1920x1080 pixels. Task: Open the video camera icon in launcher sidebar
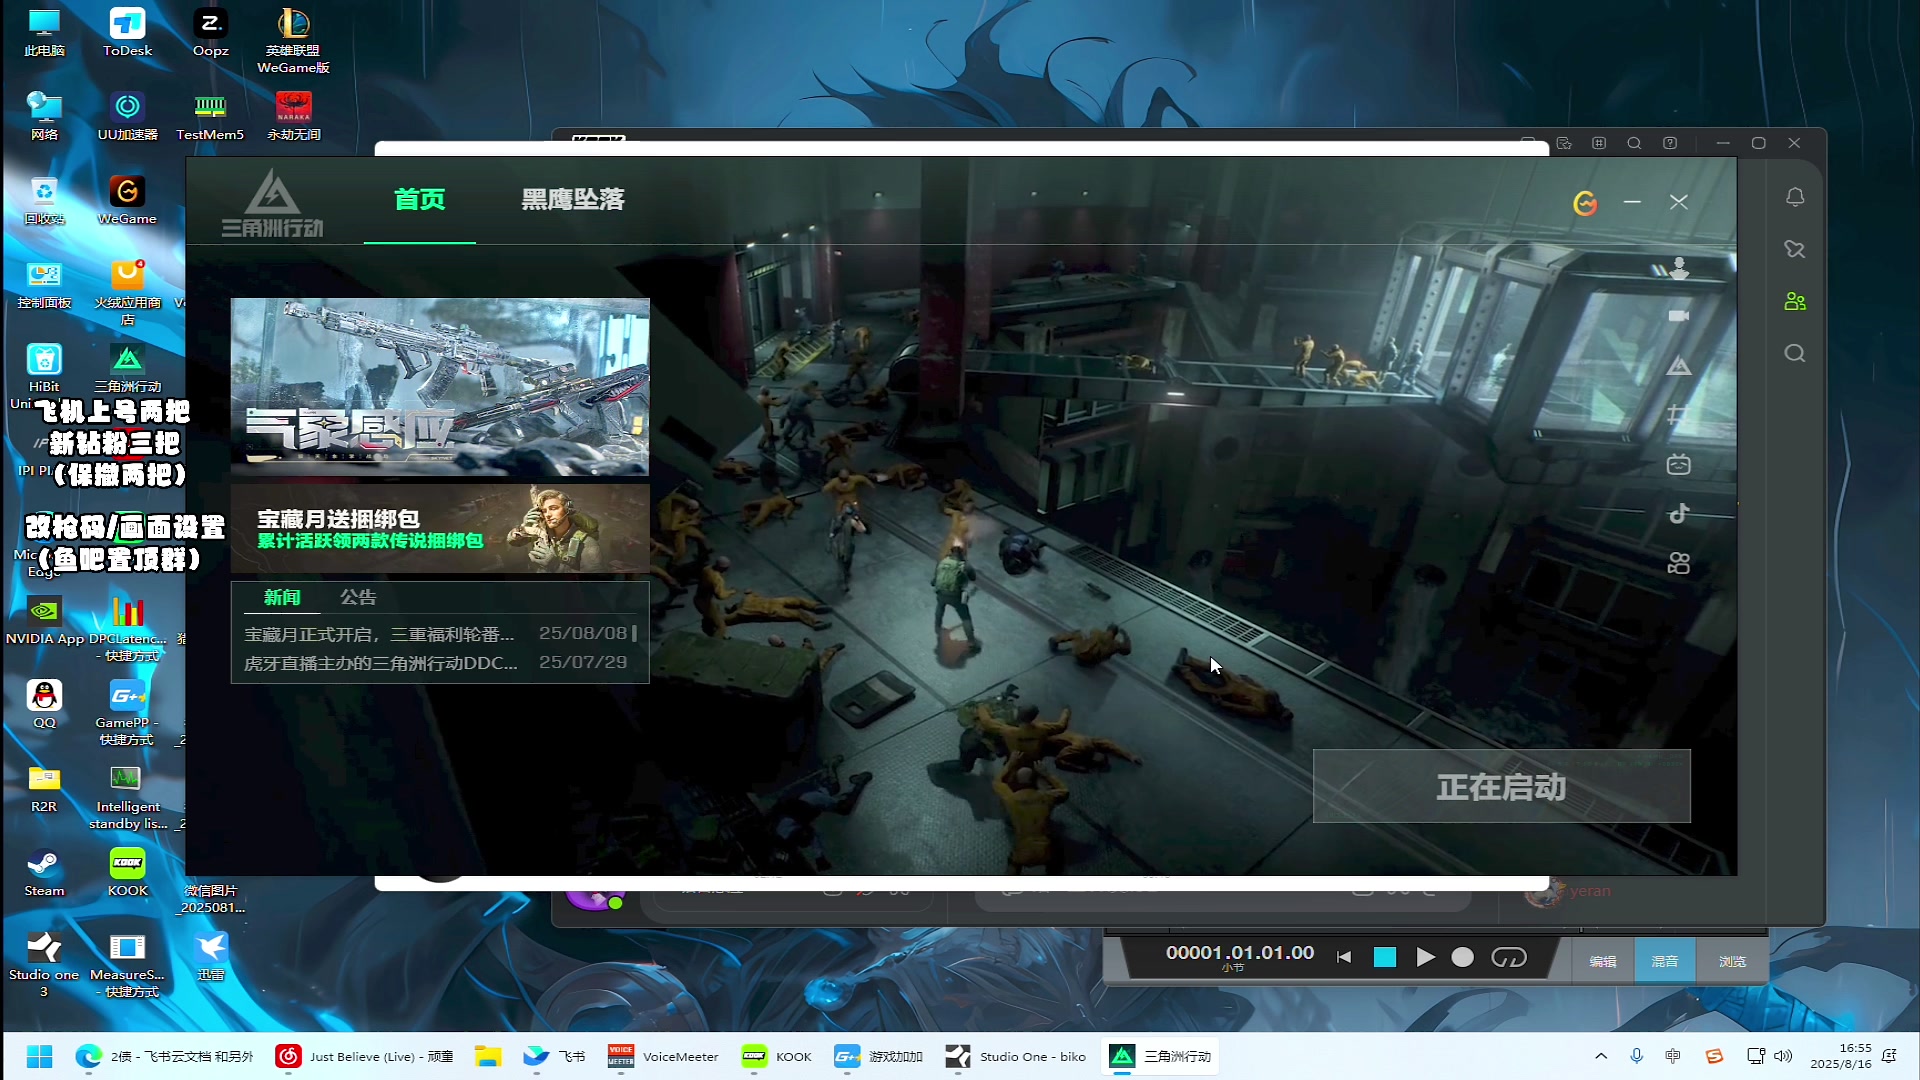pyautogui.click(x=1679, y=316)
